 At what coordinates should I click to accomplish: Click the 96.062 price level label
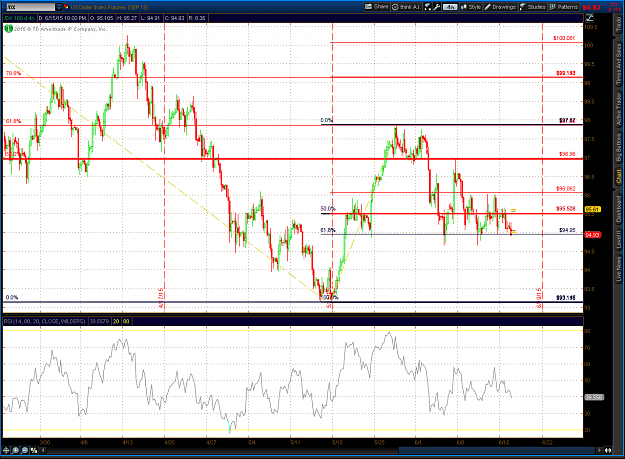(566, 188)
